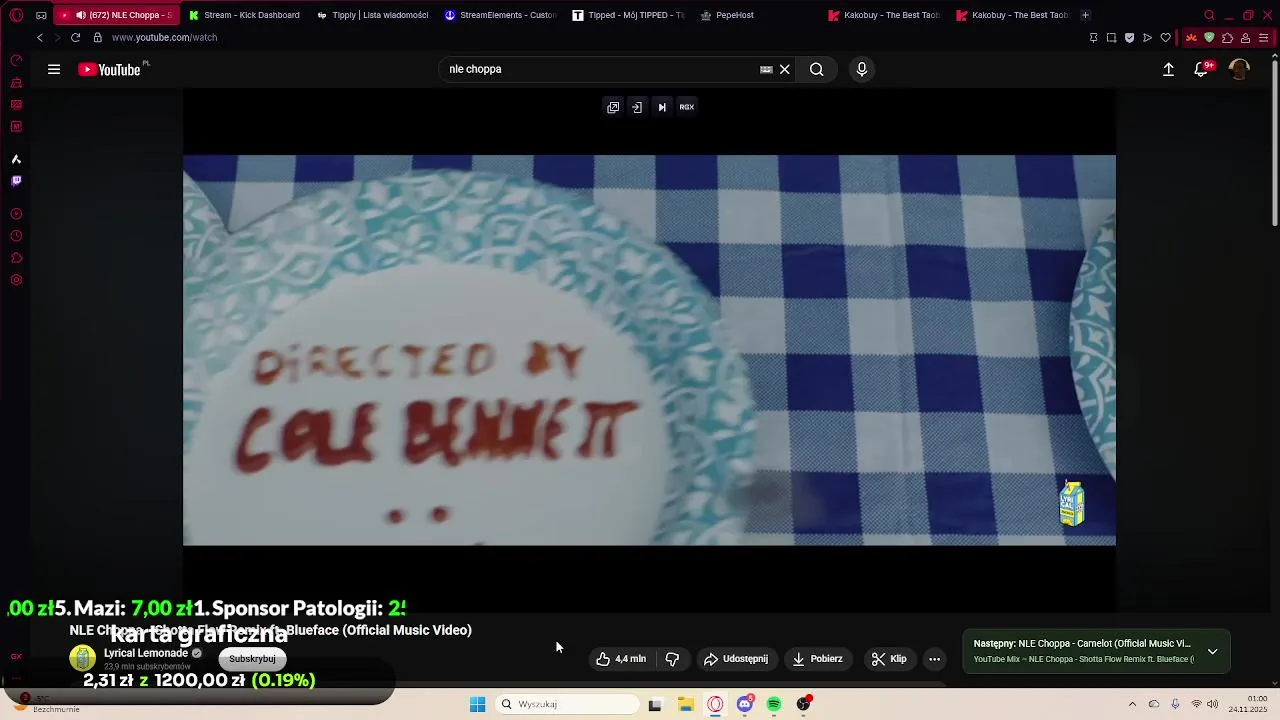This screenshot has height=720, width=1280.
Task: Skip to next video using overlay button
Action: coord(662,107)
